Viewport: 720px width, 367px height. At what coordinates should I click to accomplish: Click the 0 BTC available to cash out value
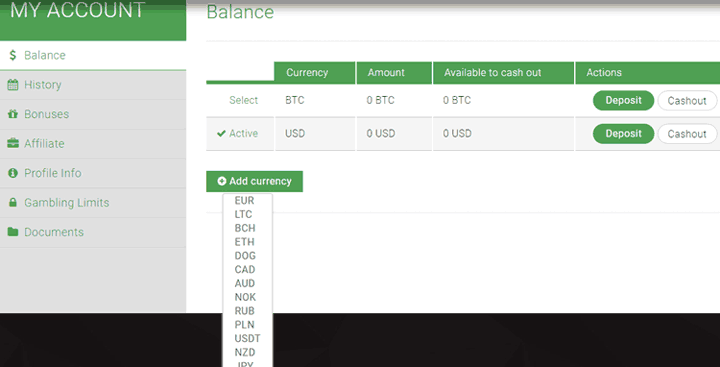(x=457, y=101)
